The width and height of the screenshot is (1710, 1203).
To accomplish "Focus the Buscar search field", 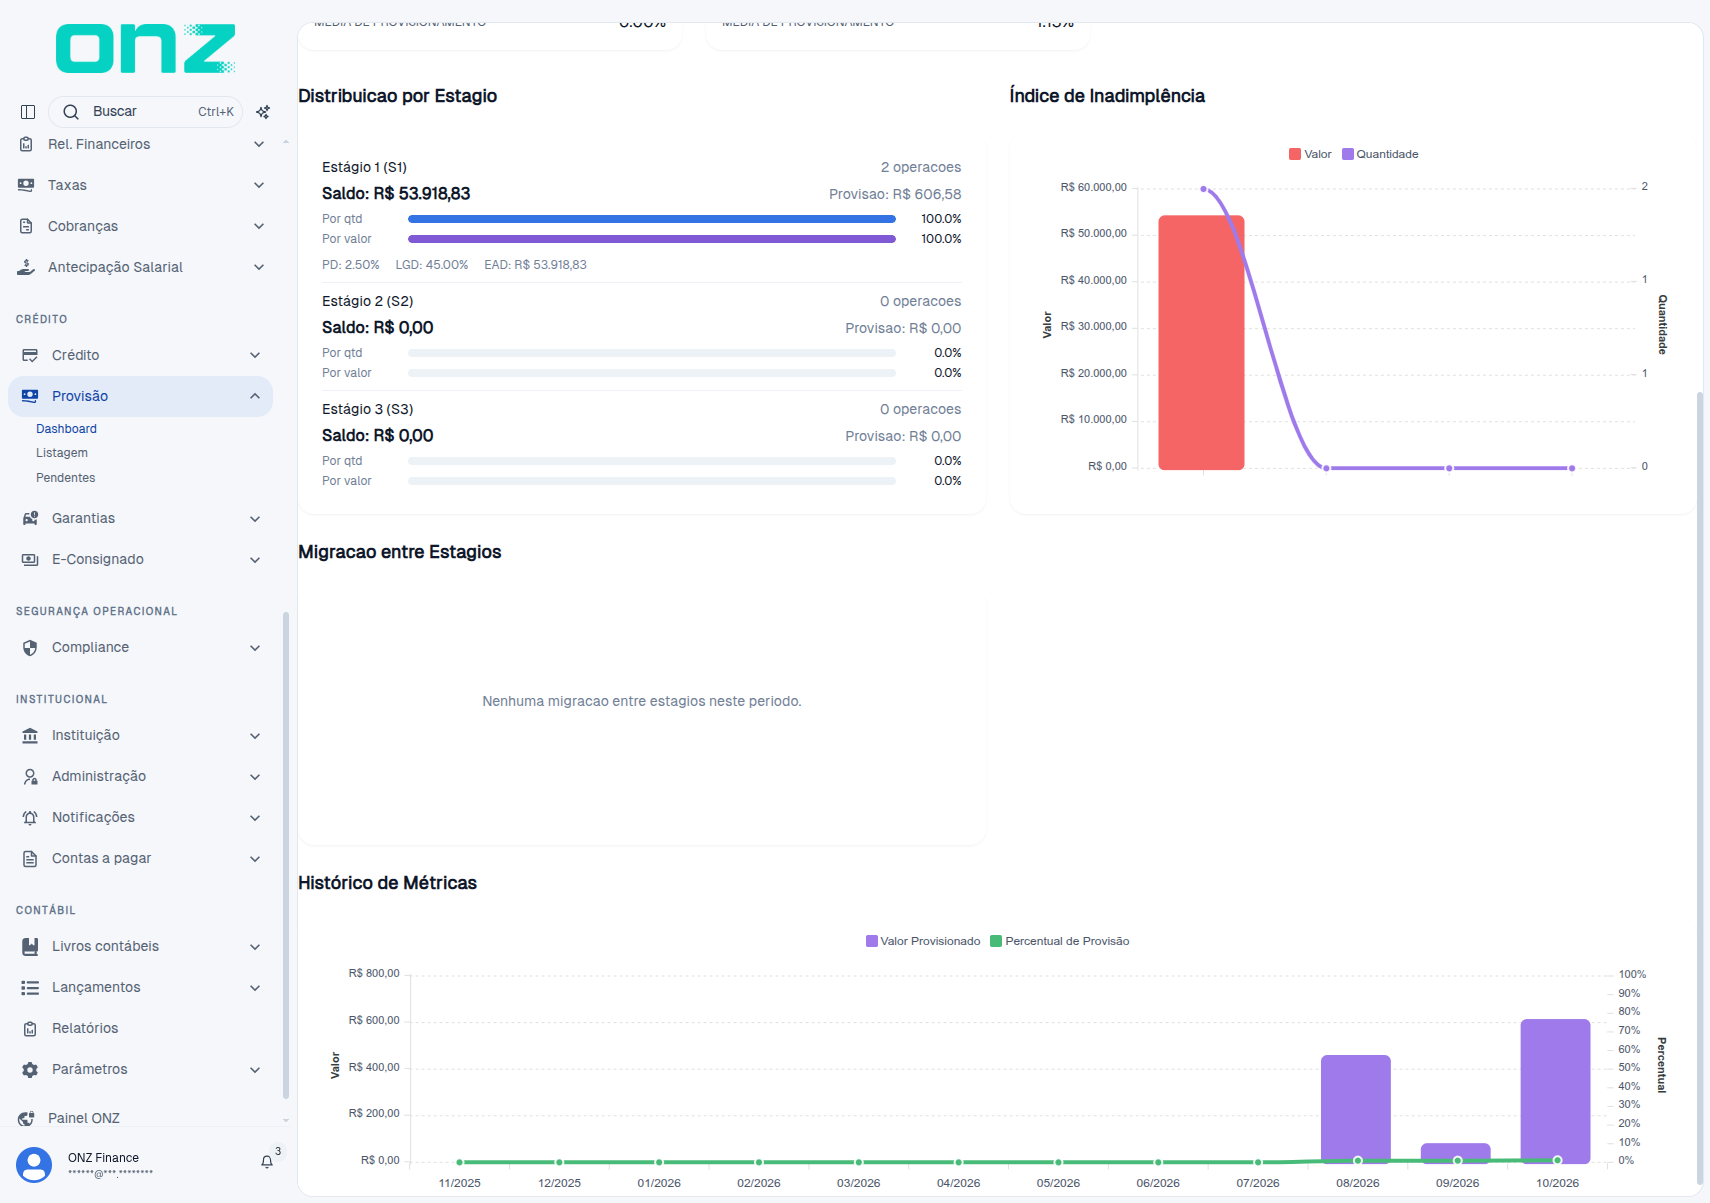I will [x=146, y=112].
